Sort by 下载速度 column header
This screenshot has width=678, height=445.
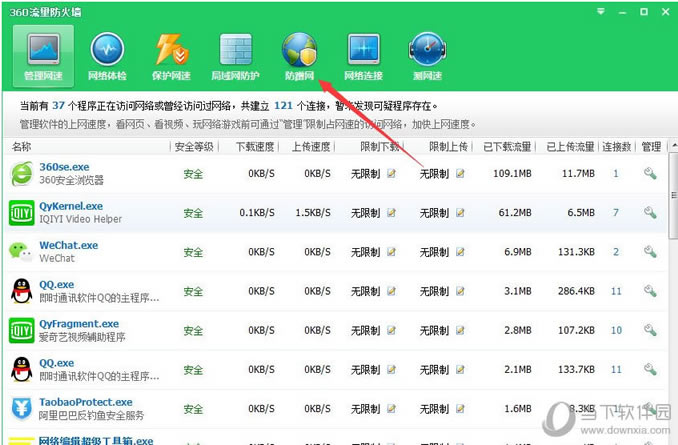(x=255, y=147)
